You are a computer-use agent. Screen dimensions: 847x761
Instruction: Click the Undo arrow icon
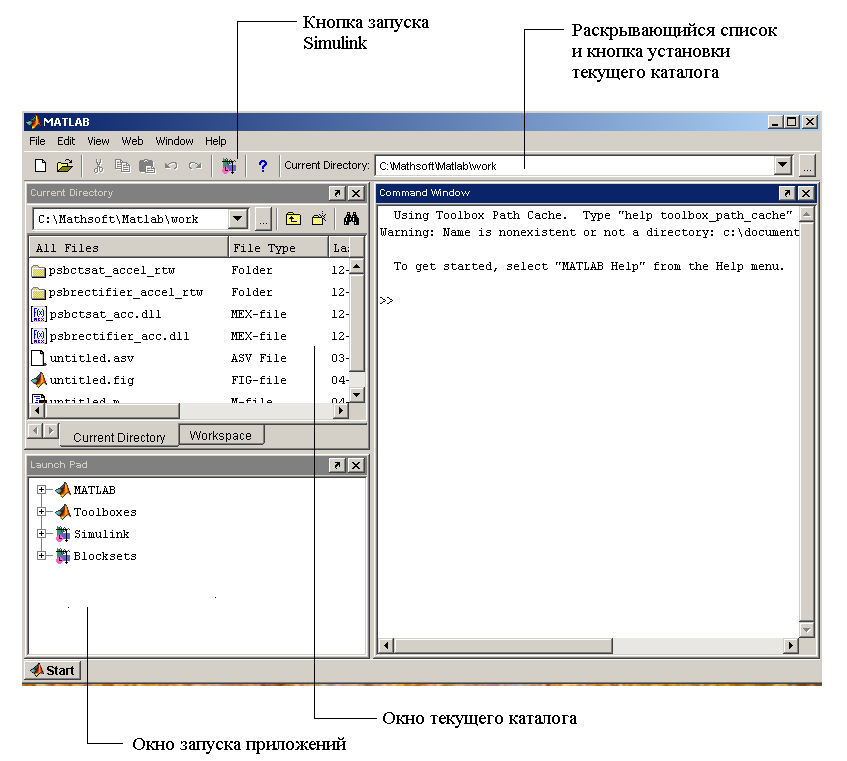pyautogui.click(x=171, y=166)
